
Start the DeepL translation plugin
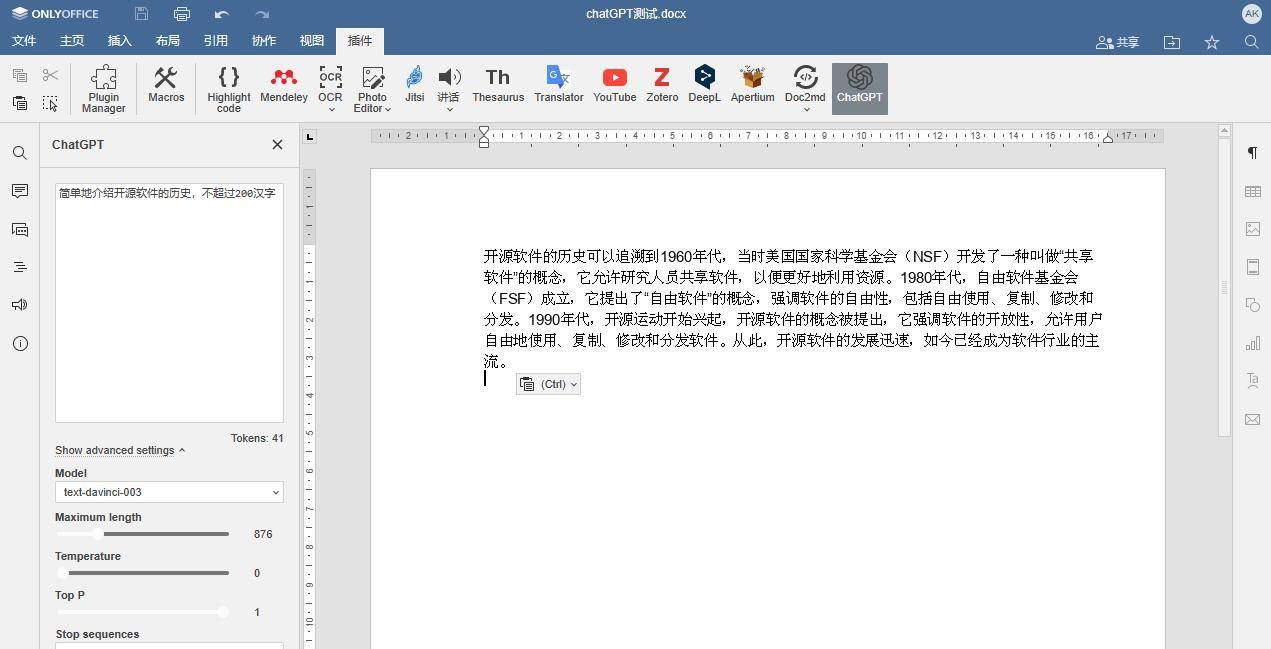click(704, 86)
